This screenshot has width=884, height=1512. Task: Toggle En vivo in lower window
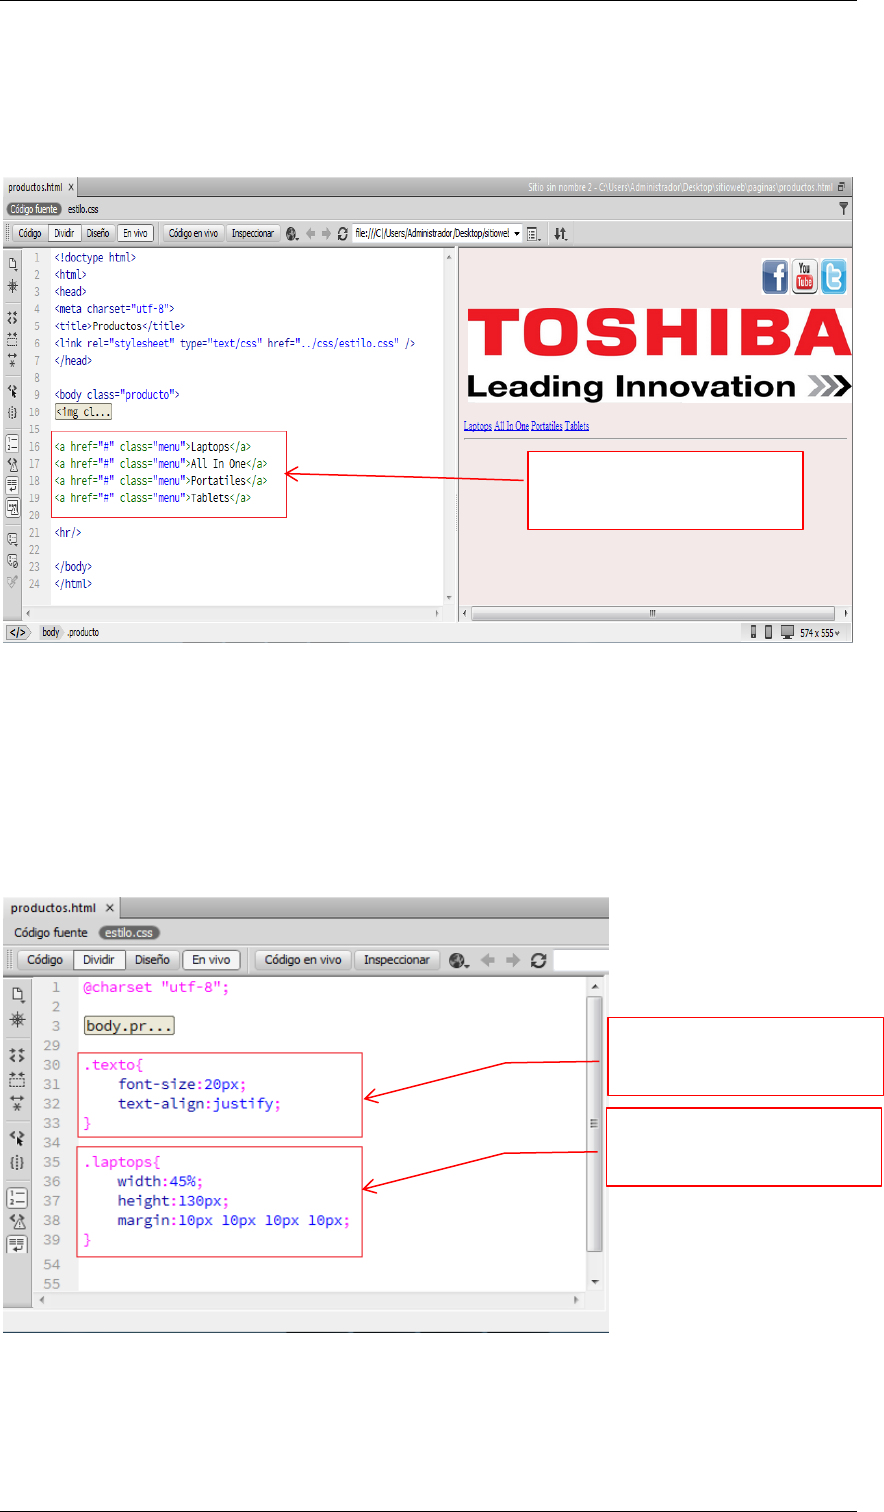tap(211, 960)
